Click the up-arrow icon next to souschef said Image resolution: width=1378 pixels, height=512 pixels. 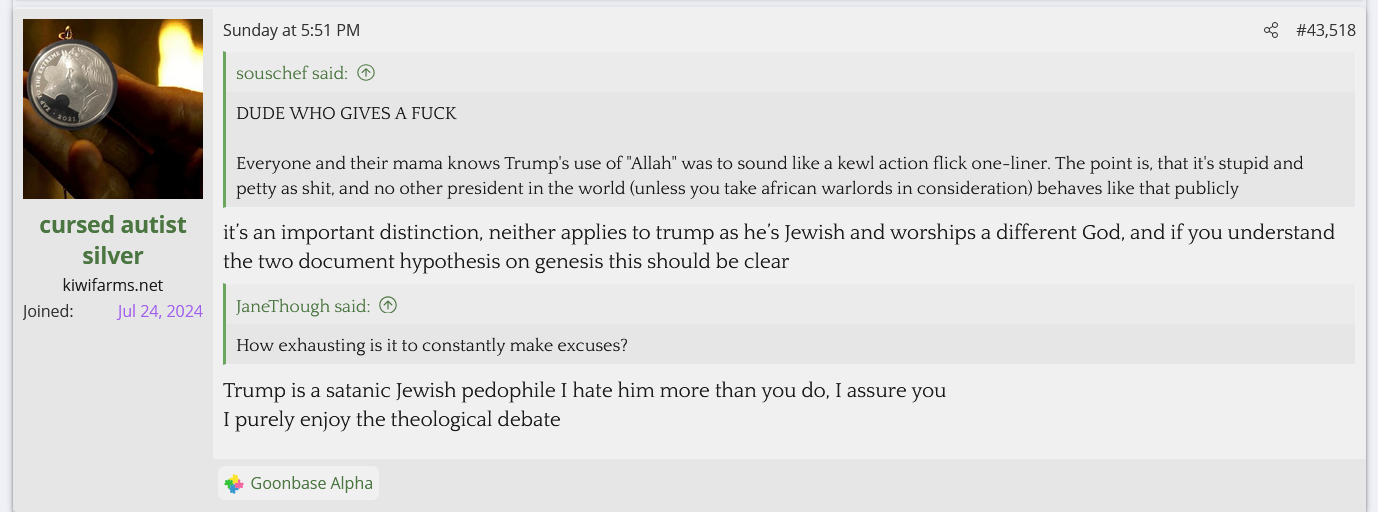click(366, 73)
